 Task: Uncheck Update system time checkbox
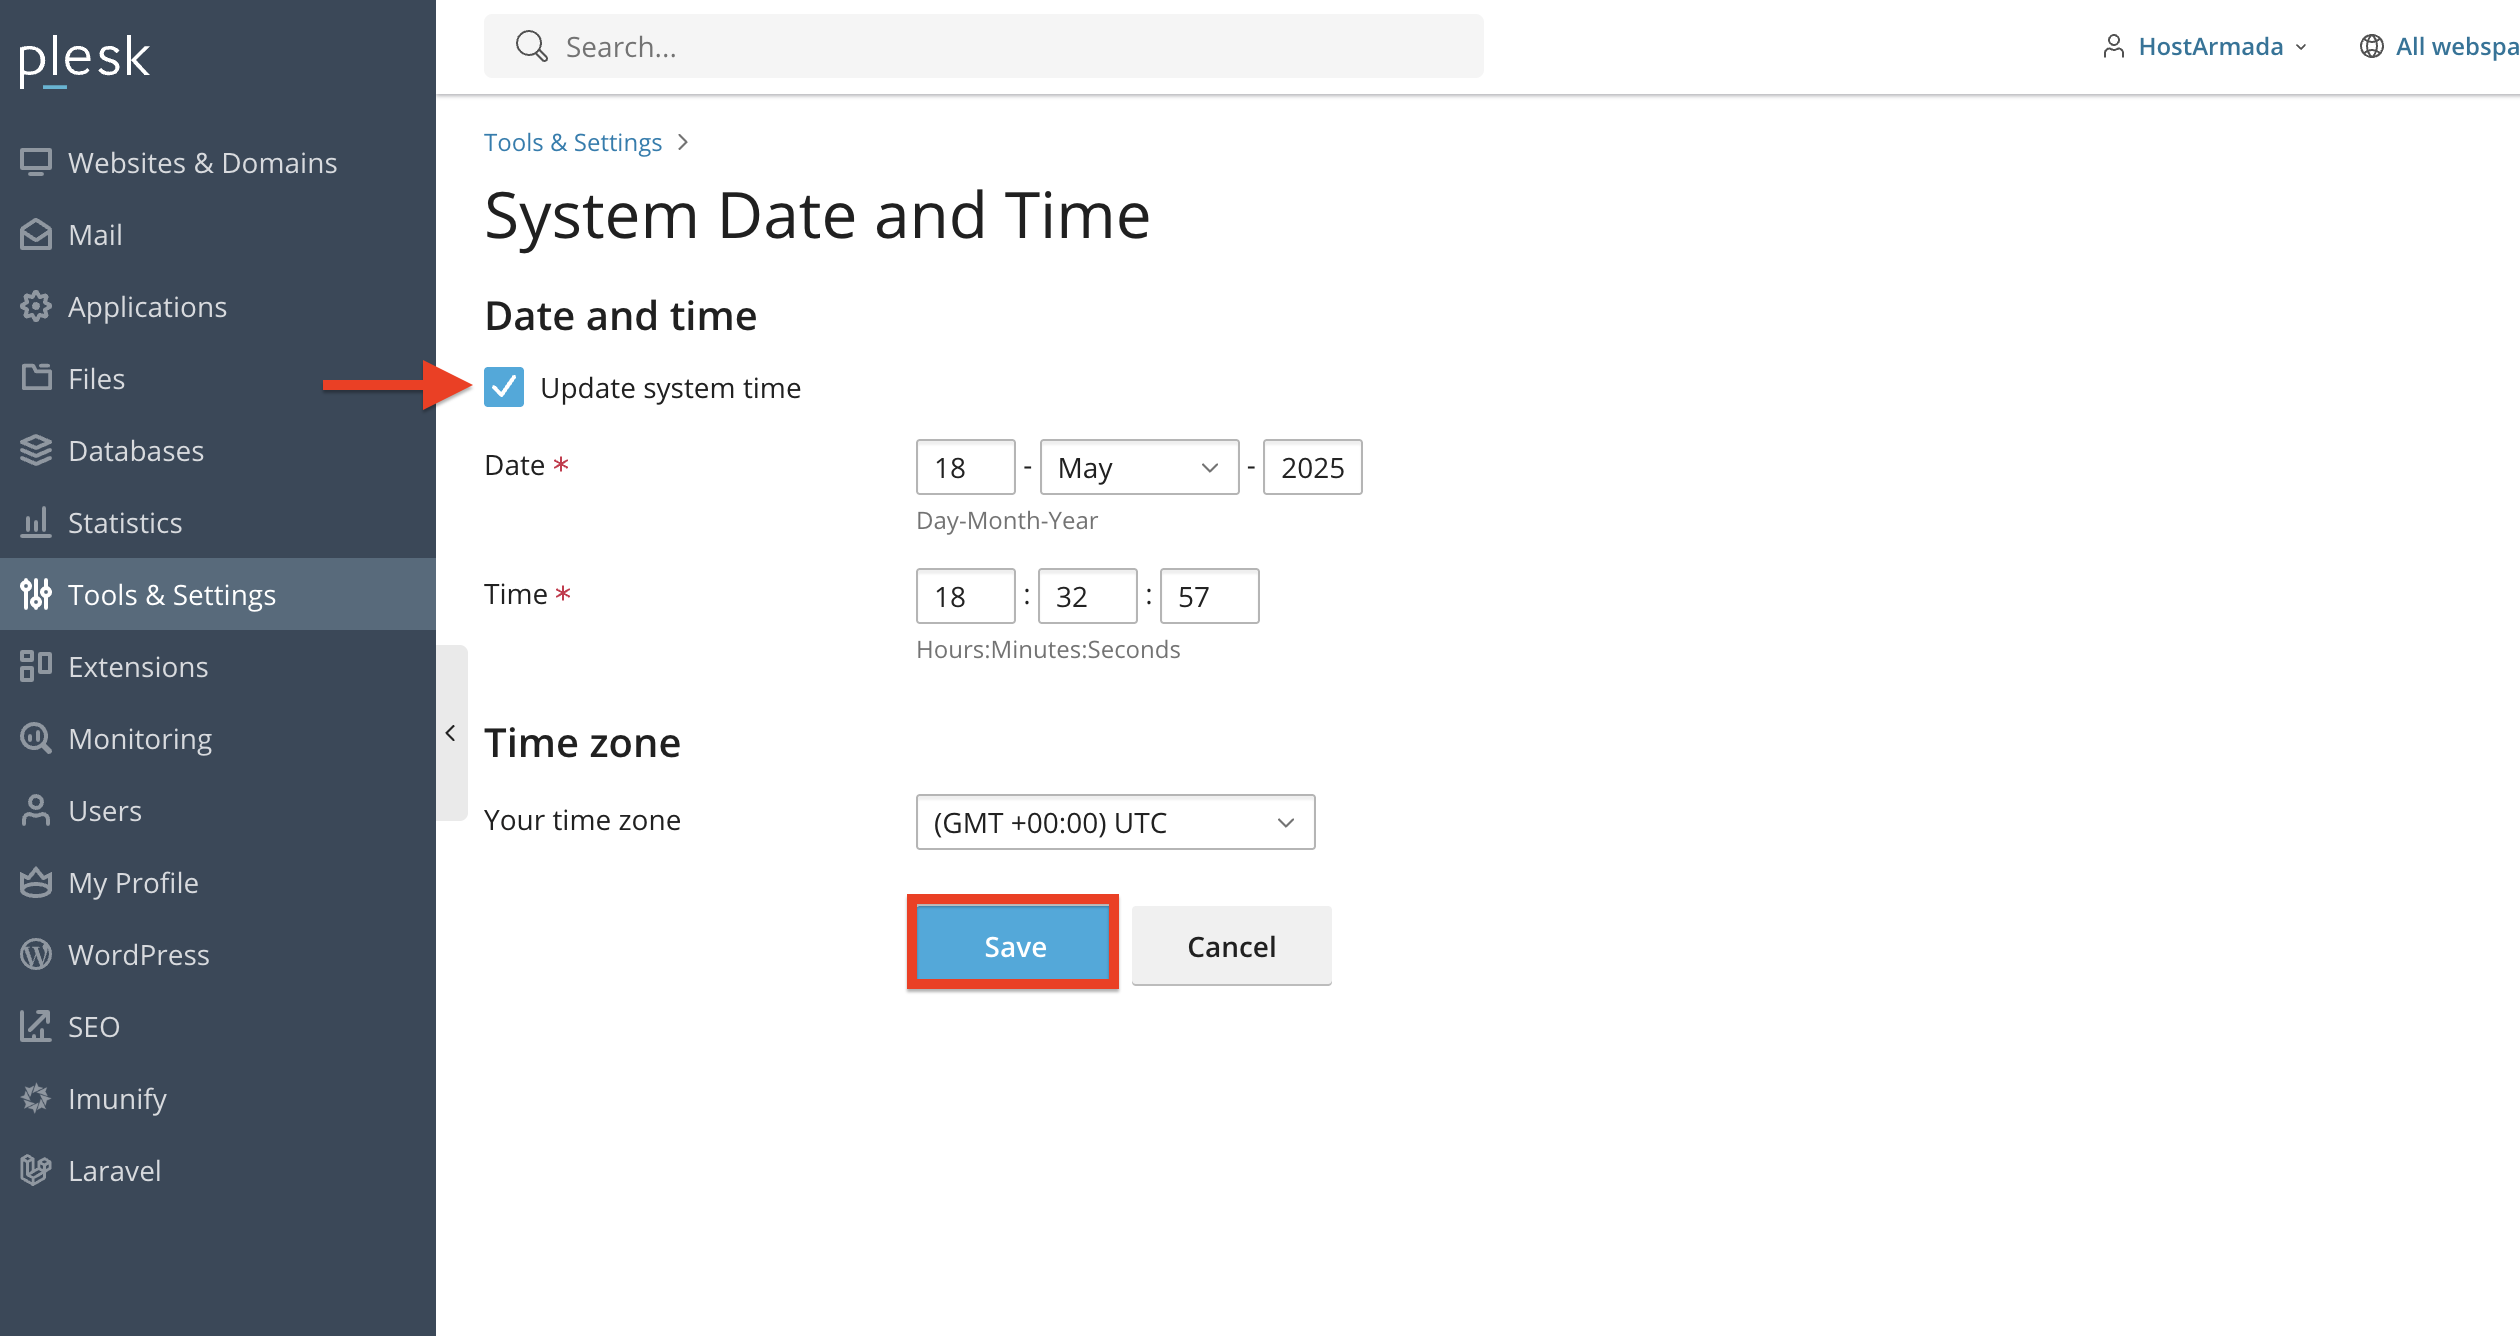tap(504, 387)
